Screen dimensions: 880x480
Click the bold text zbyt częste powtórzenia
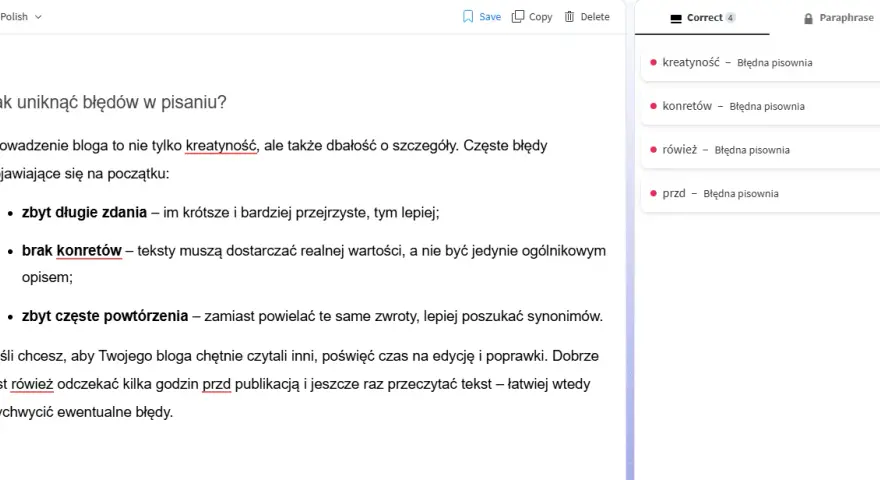(105, 316)
